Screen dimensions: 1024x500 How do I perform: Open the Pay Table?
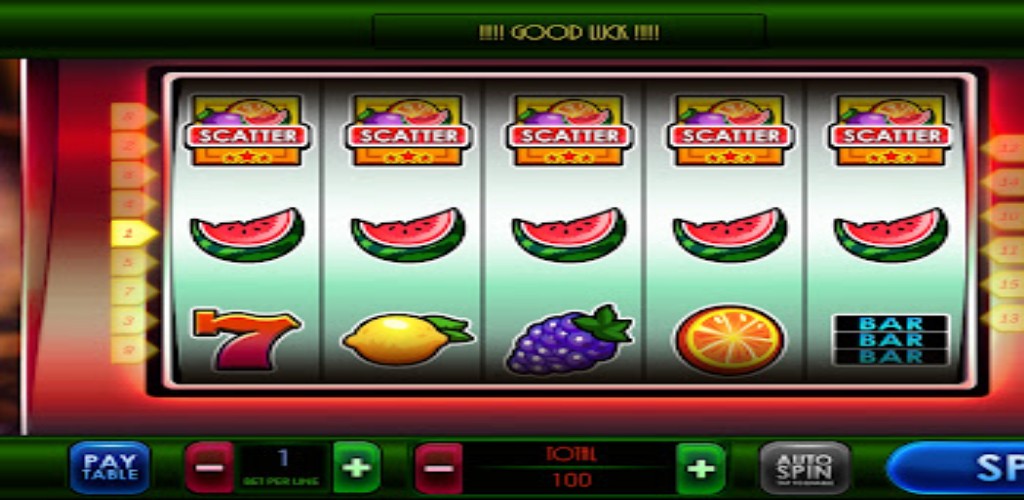coord(109,467)
